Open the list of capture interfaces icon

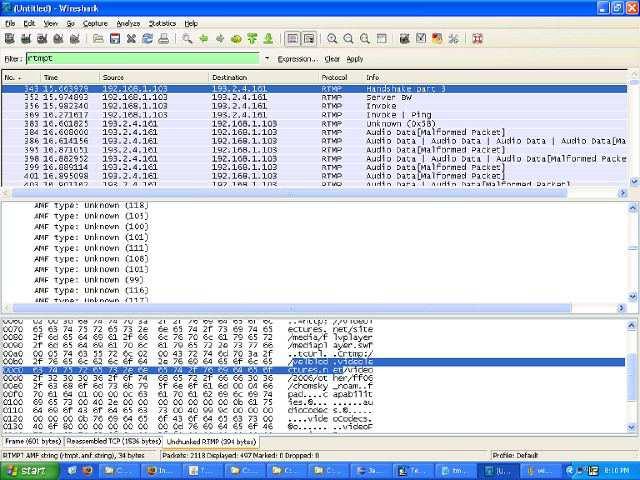point(10,39)
